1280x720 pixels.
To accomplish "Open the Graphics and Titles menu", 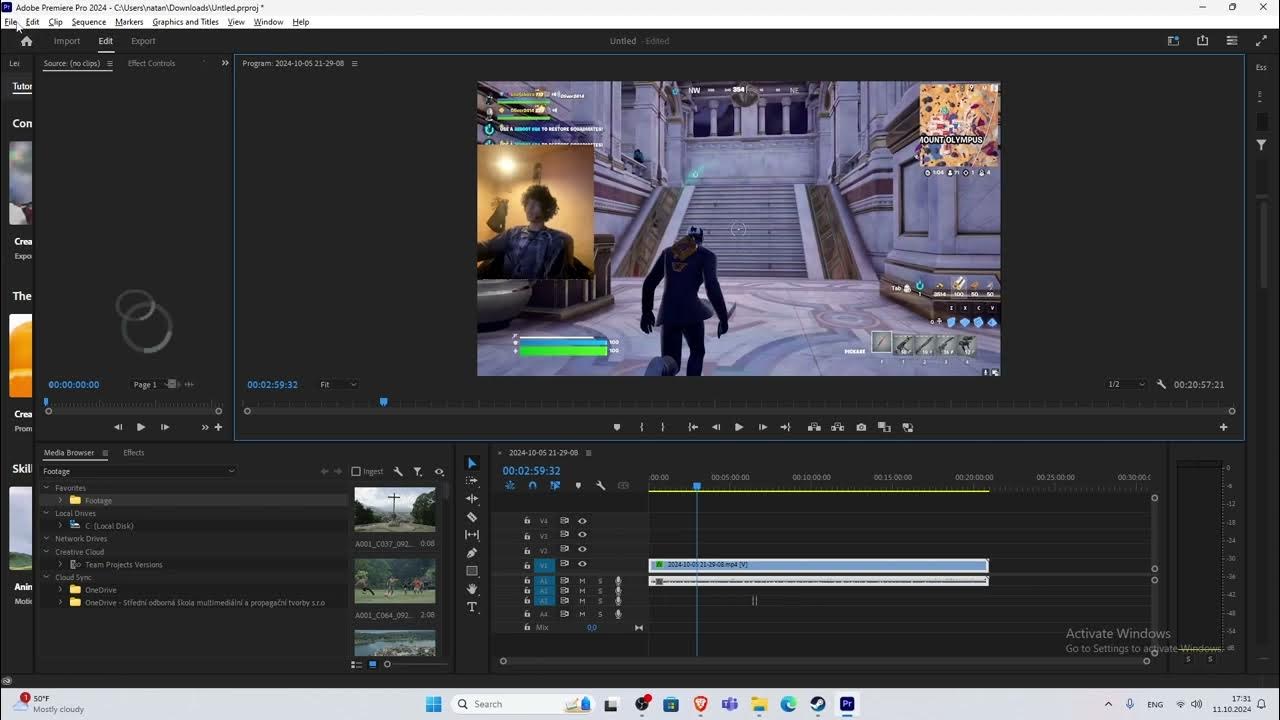I will [x=185, y=21].
